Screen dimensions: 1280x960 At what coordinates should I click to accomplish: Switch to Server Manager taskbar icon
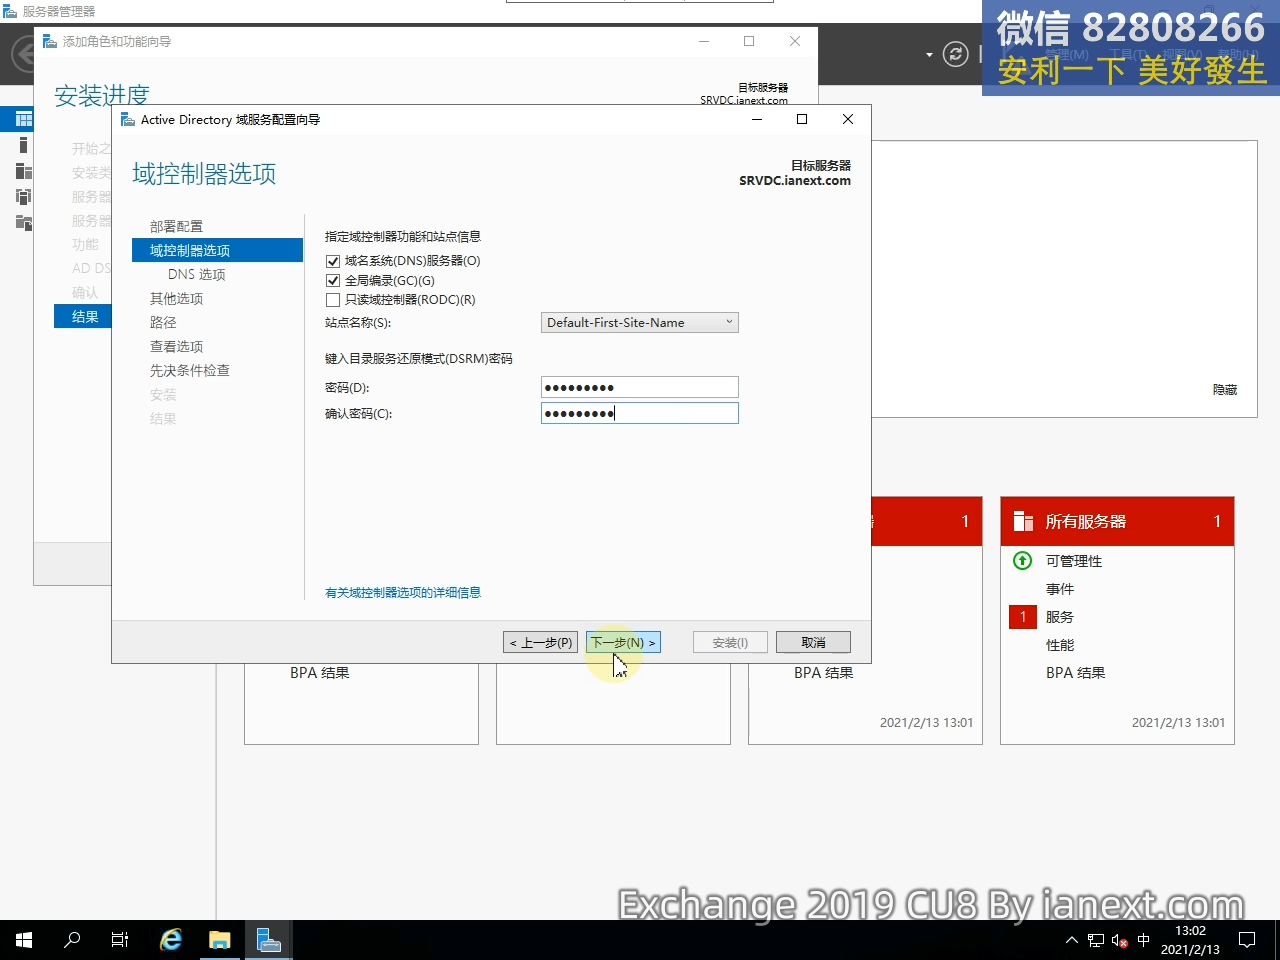pyautogui.click(x=268, y=940)
